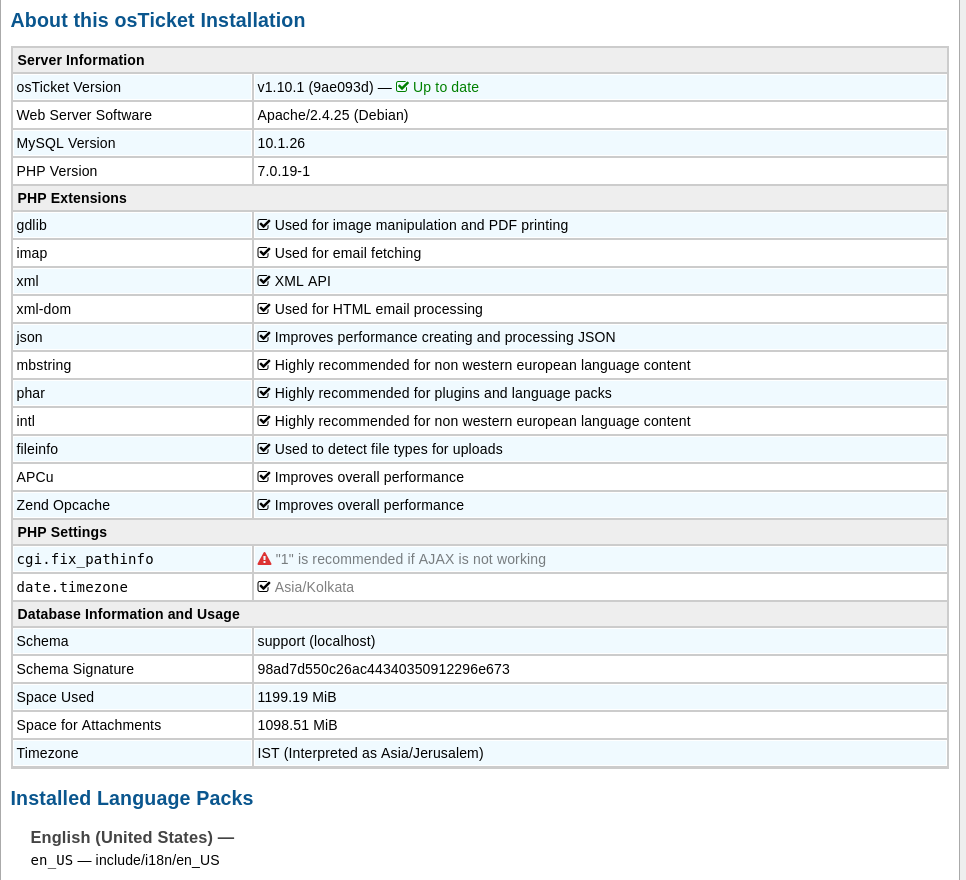Click the checkmark next to Asia/Kolkata timezone
This screenshot has width=966, height=880.
coord(263,586)
